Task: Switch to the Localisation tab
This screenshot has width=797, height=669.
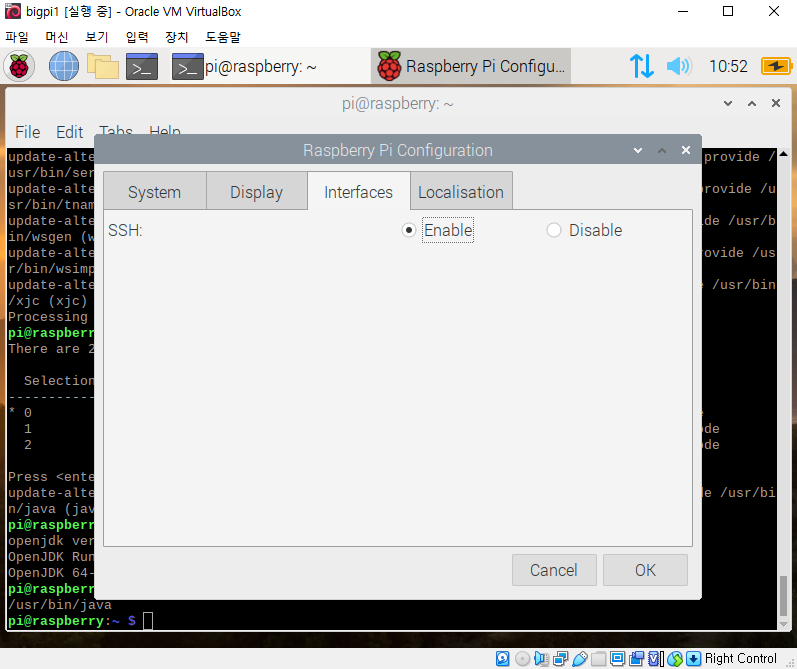Action: [461, 192]
